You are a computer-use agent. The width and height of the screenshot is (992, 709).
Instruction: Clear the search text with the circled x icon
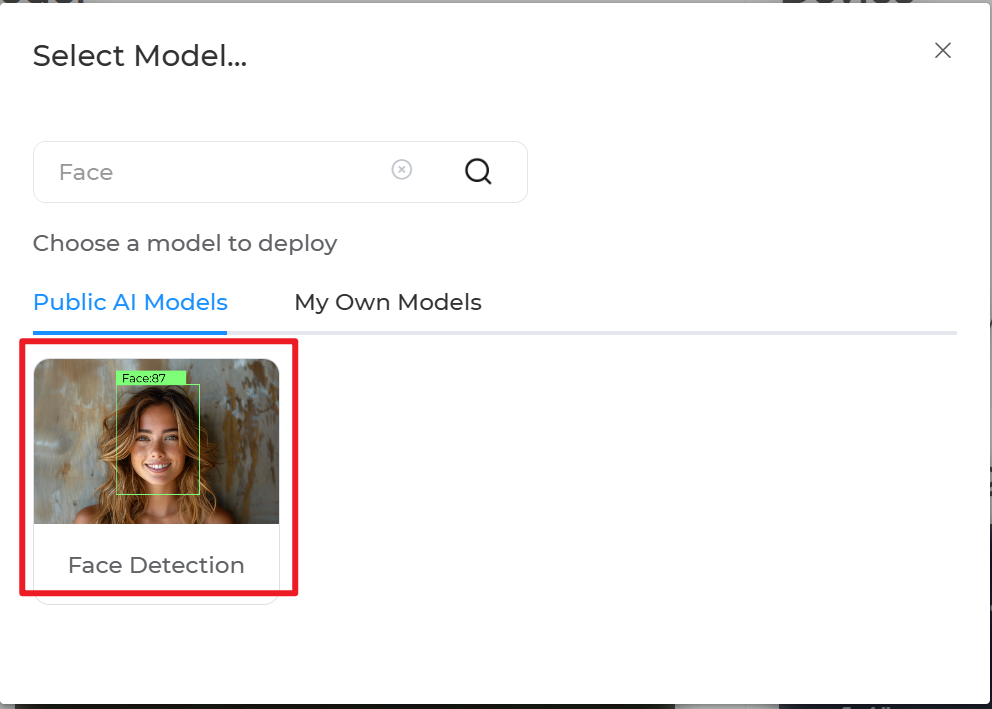click(401, 170)
